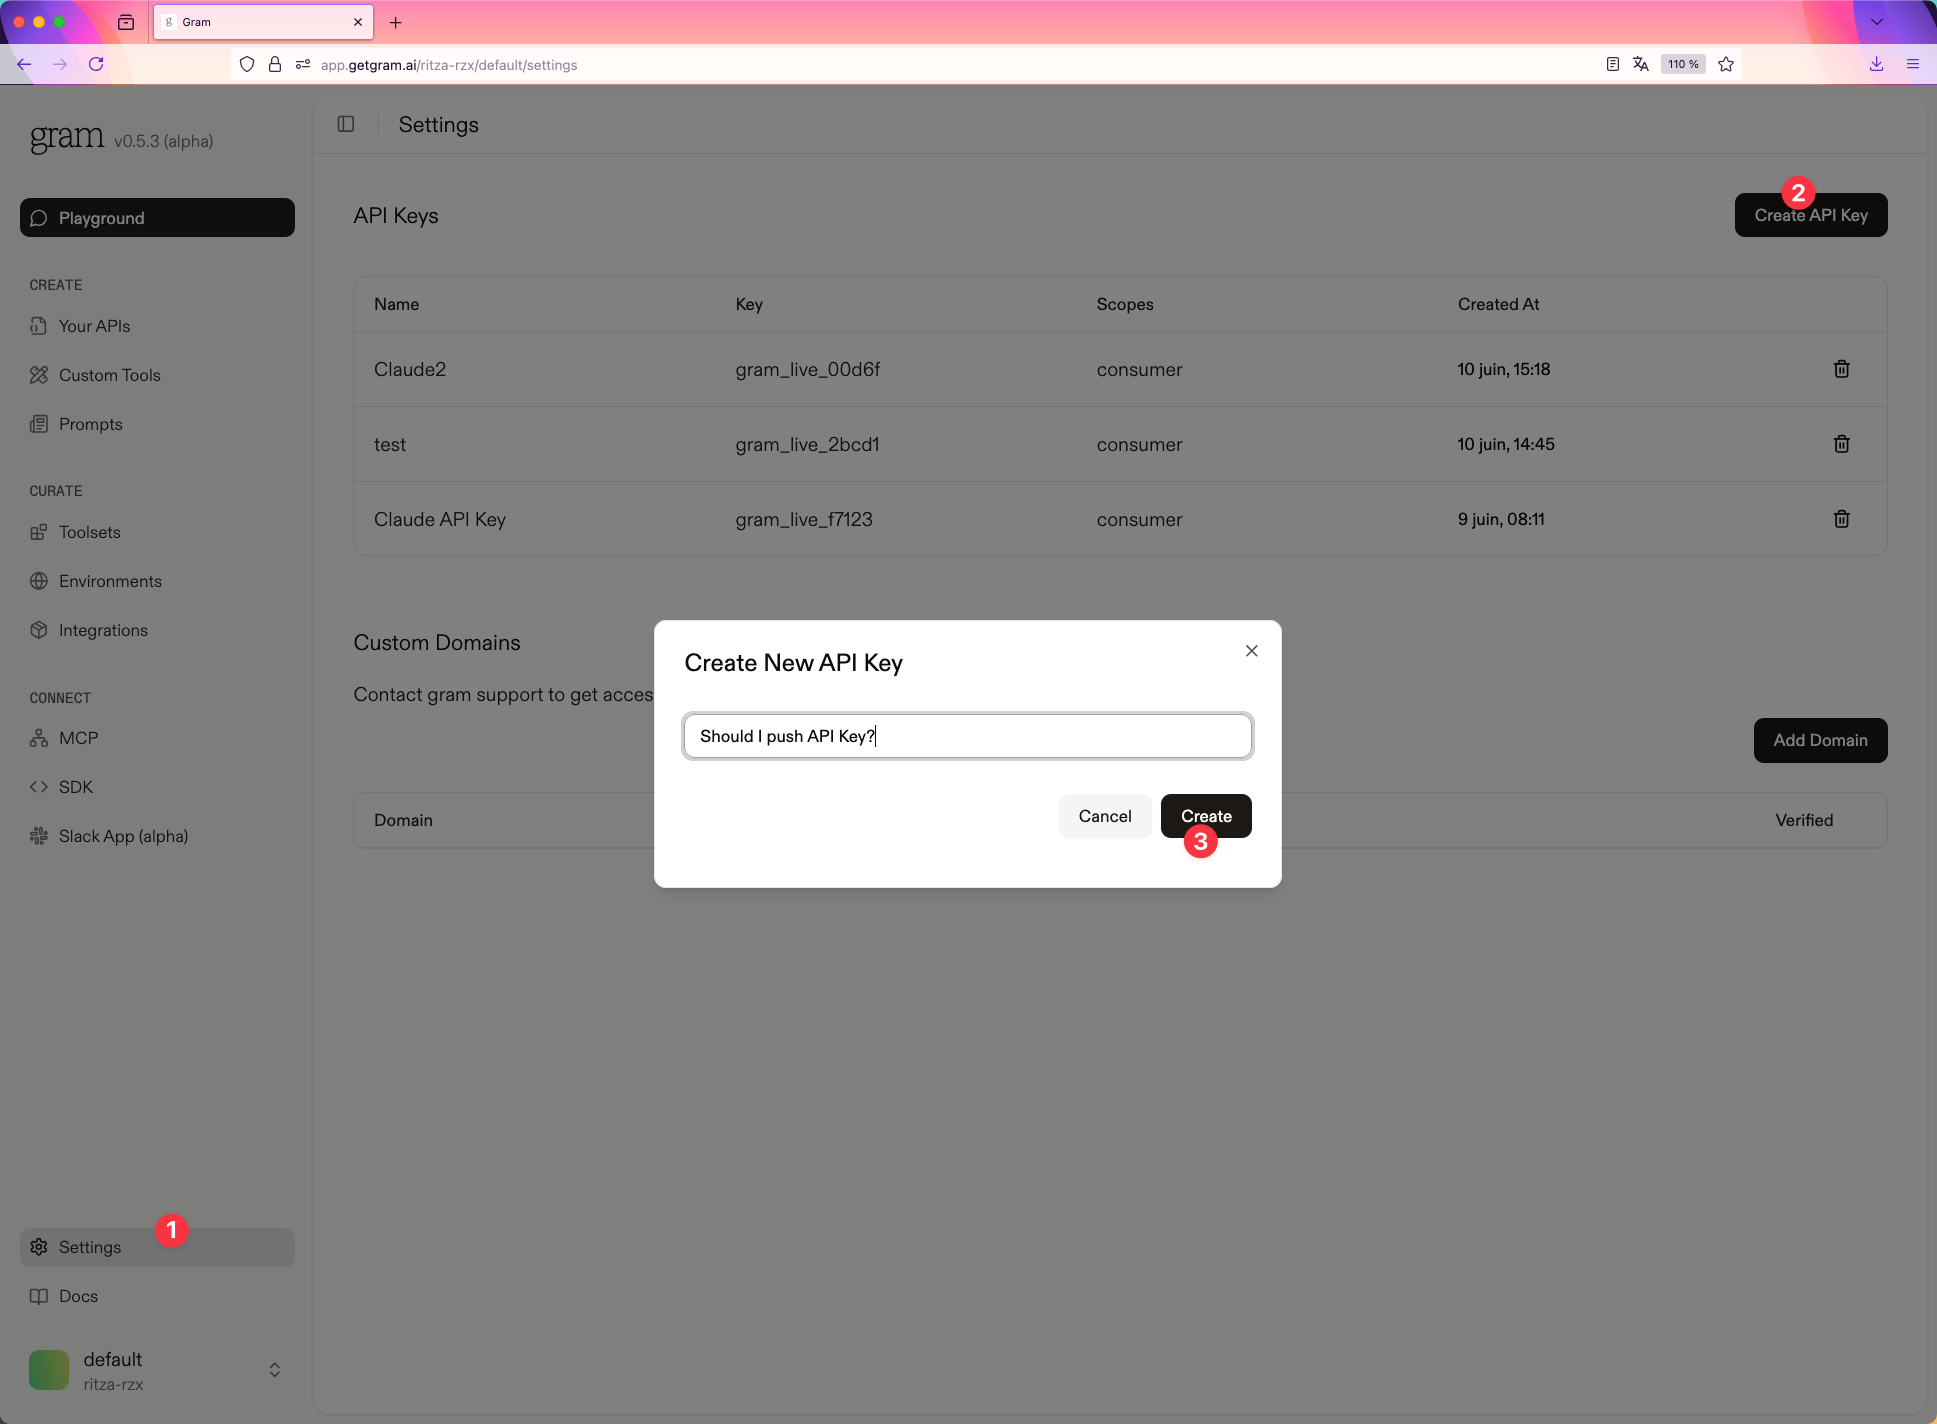Click the Slack logo icon
The height and width of the screenshot is (1424, 1937).
pyautogui.click(x=39, y=836)
